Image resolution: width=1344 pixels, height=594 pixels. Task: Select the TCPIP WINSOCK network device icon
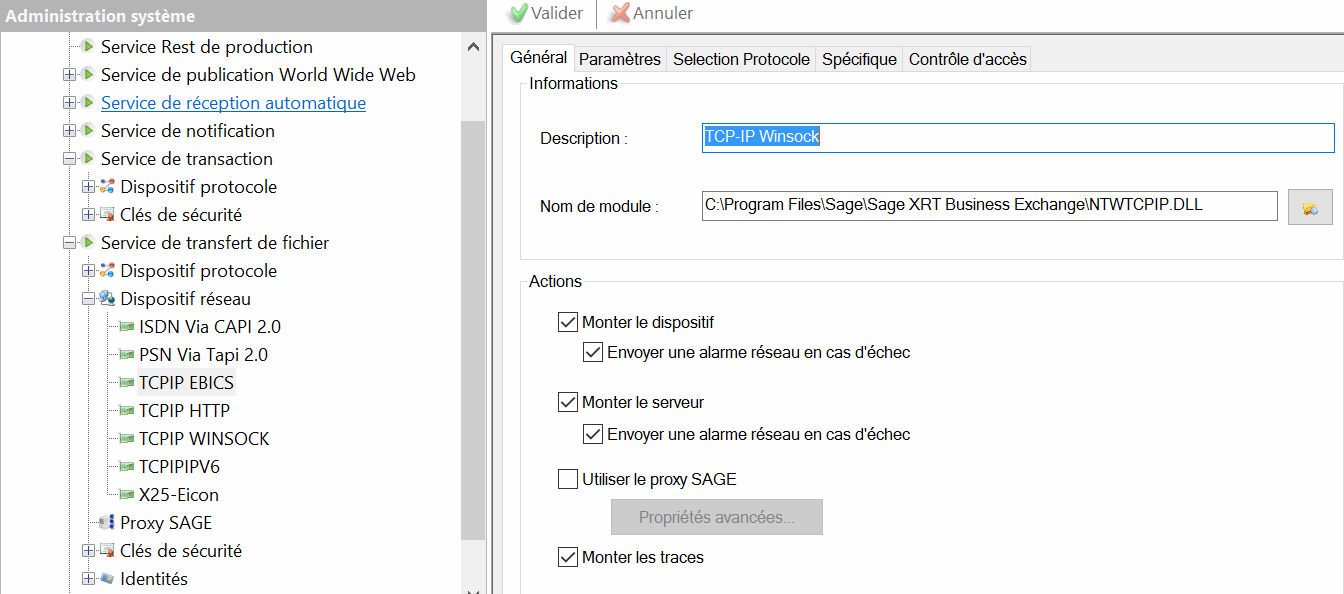click(x=126, y=439)
